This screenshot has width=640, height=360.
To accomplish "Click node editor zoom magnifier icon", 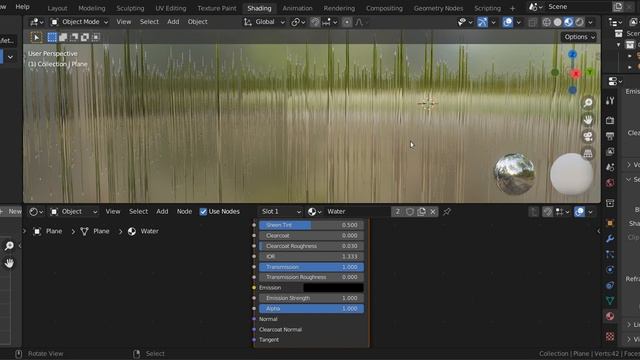I will point(9,246).
